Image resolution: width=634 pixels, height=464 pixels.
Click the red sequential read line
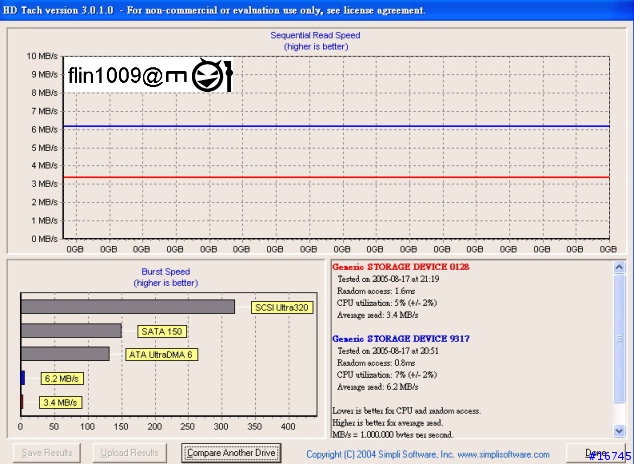click(x=336, y=177)
